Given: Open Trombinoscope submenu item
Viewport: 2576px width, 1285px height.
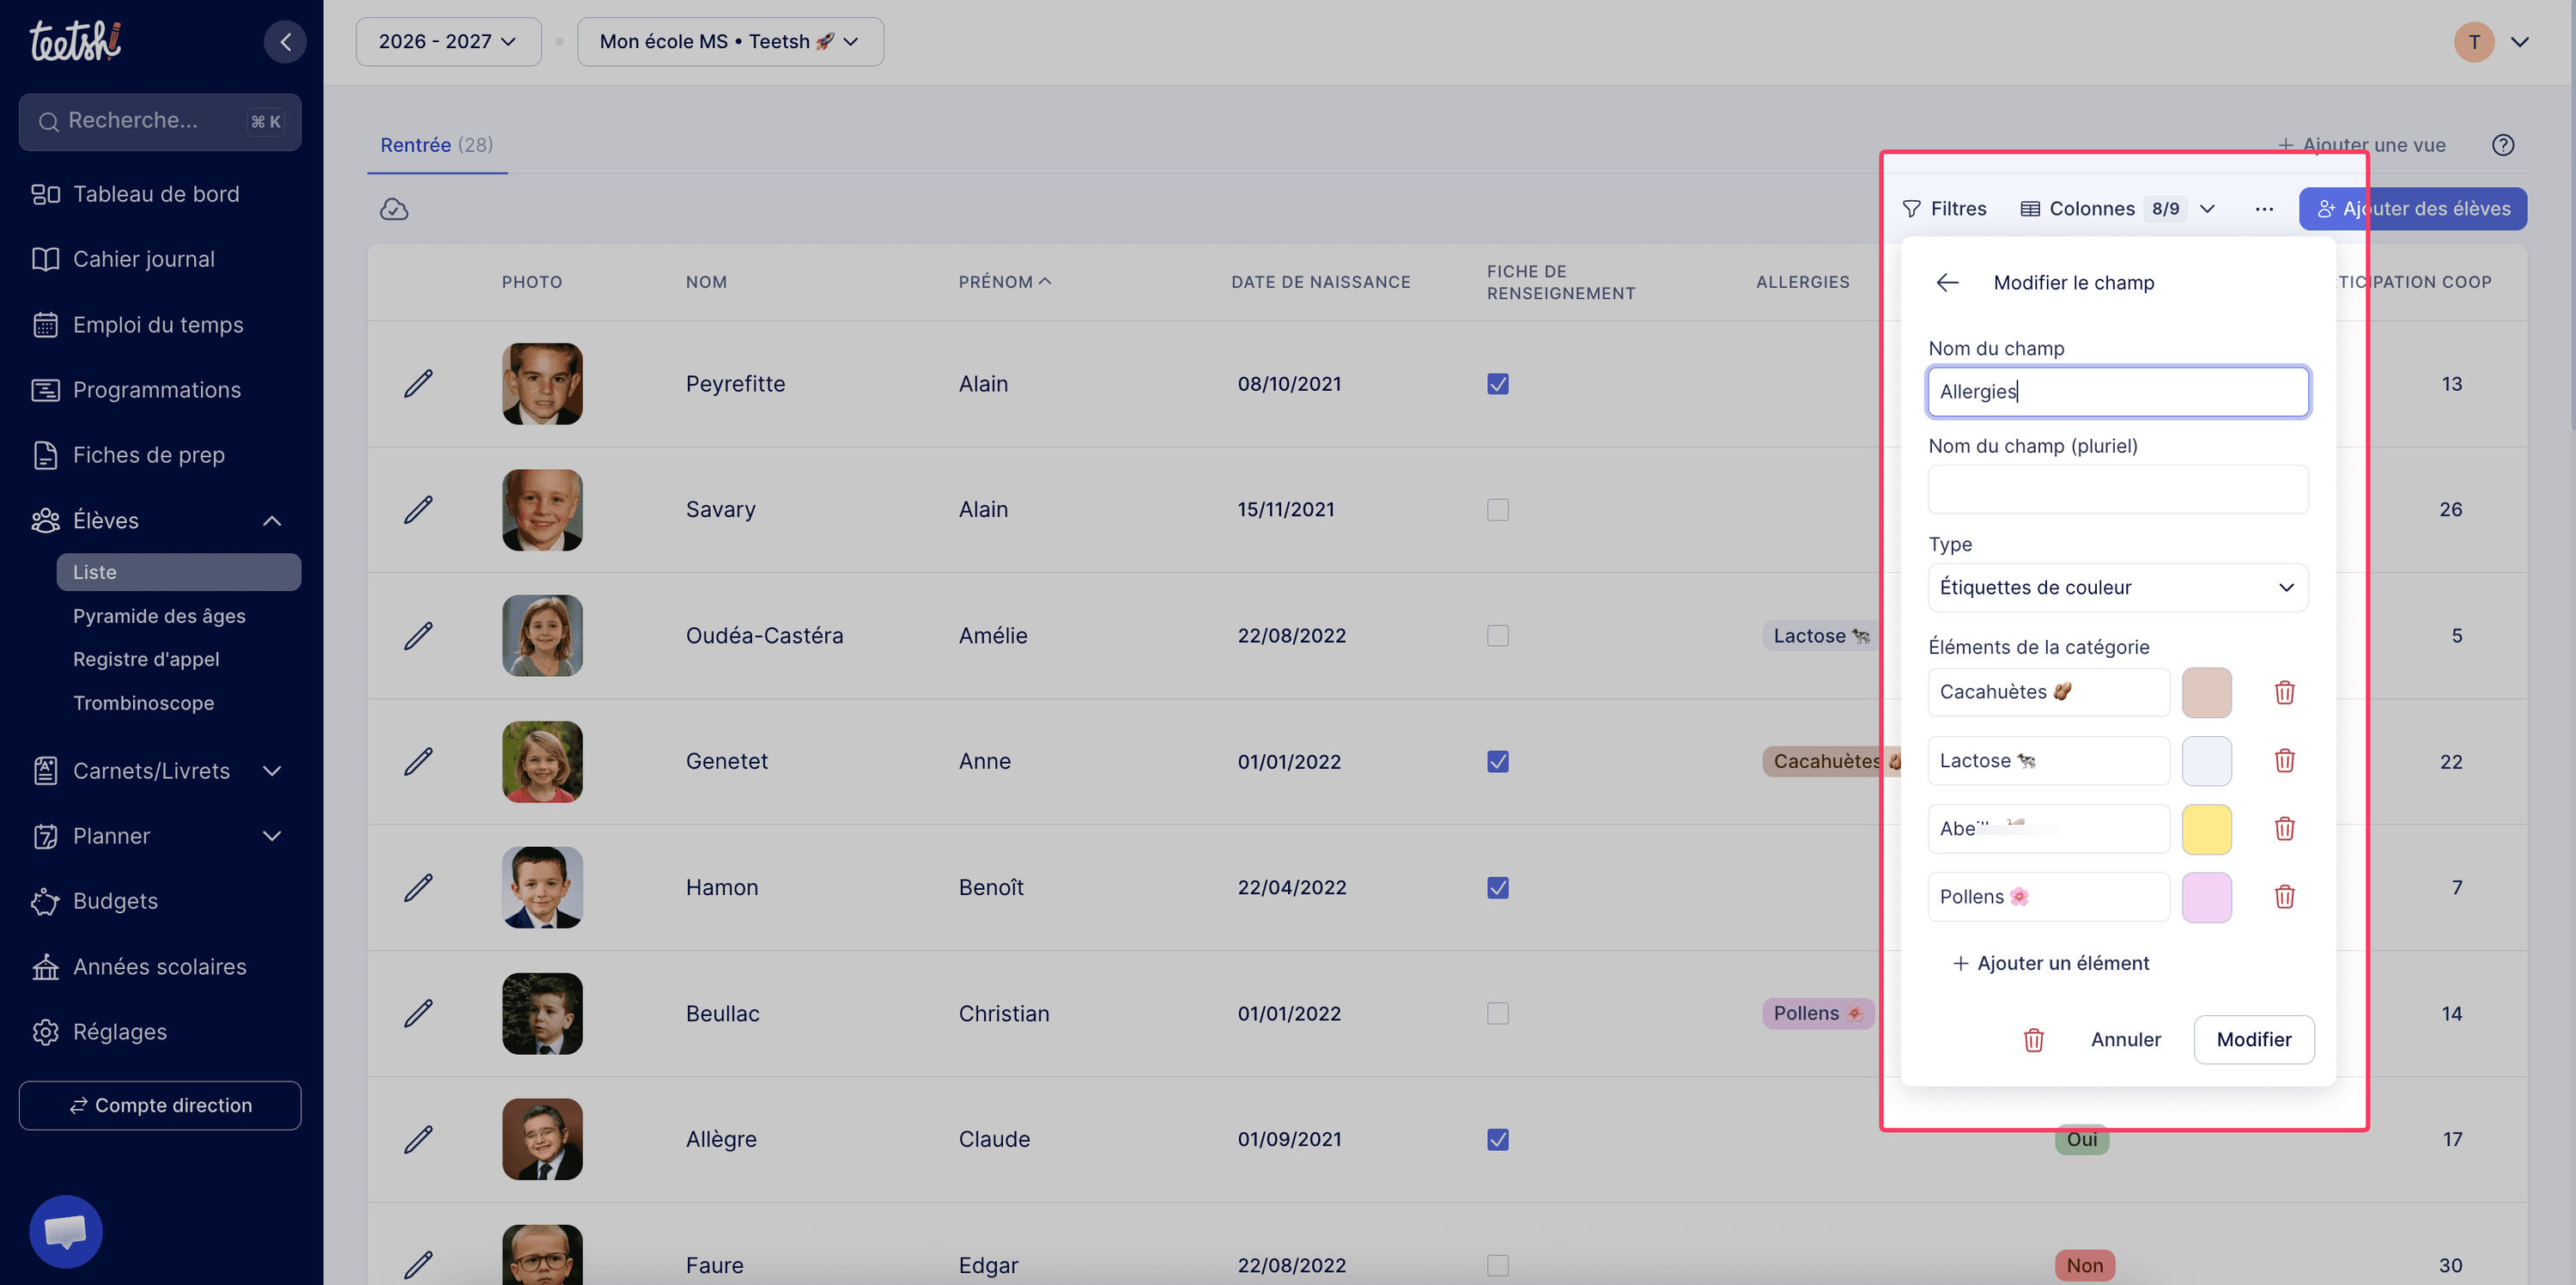Looking at the screenshot, I should tap(143, 703).
